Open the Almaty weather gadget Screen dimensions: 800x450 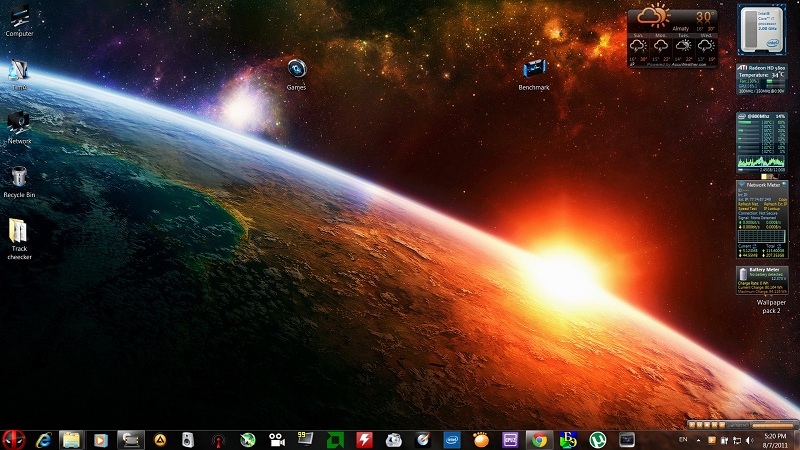pyautogui.click(x=672, y=38)
